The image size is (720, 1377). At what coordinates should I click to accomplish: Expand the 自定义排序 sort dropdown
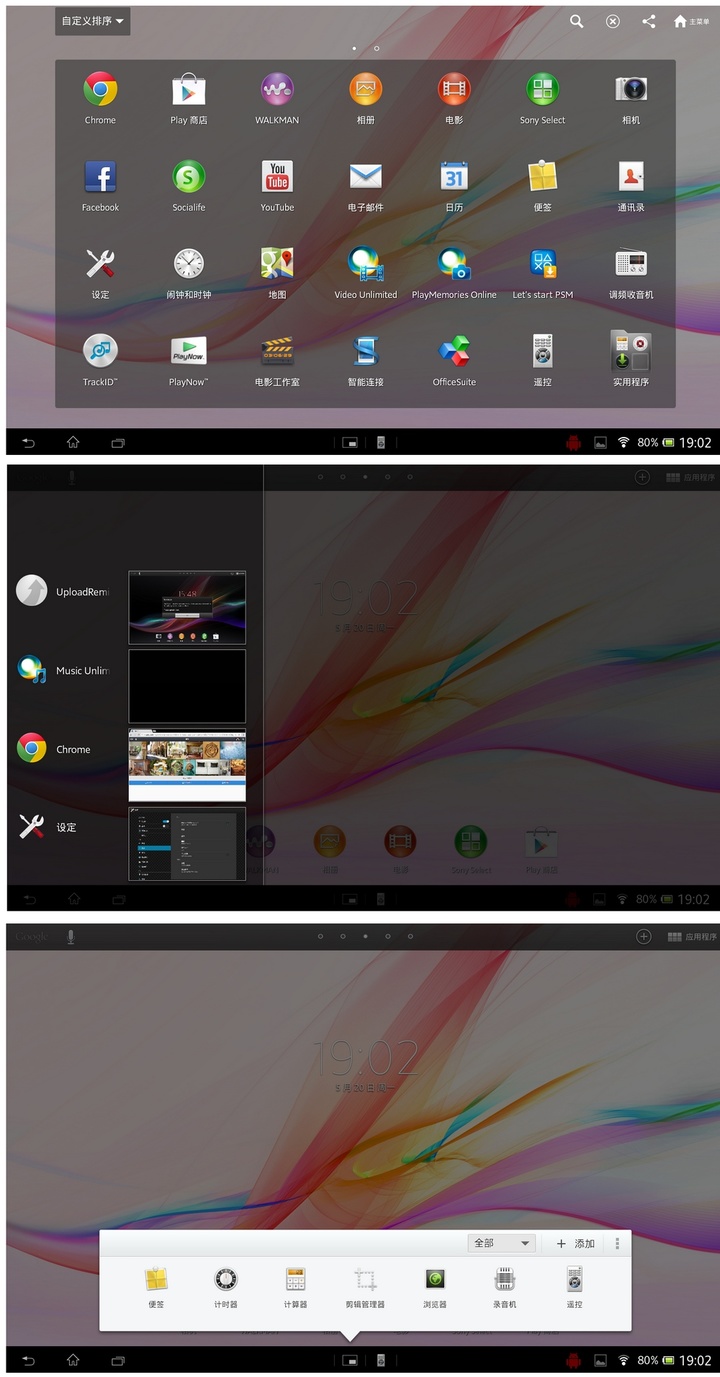92,21
